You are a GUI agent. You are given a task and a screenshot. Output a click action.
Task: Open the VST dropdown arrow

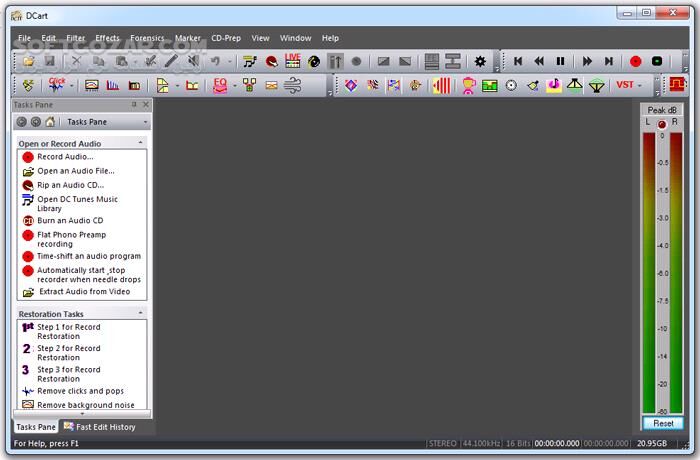640,85
